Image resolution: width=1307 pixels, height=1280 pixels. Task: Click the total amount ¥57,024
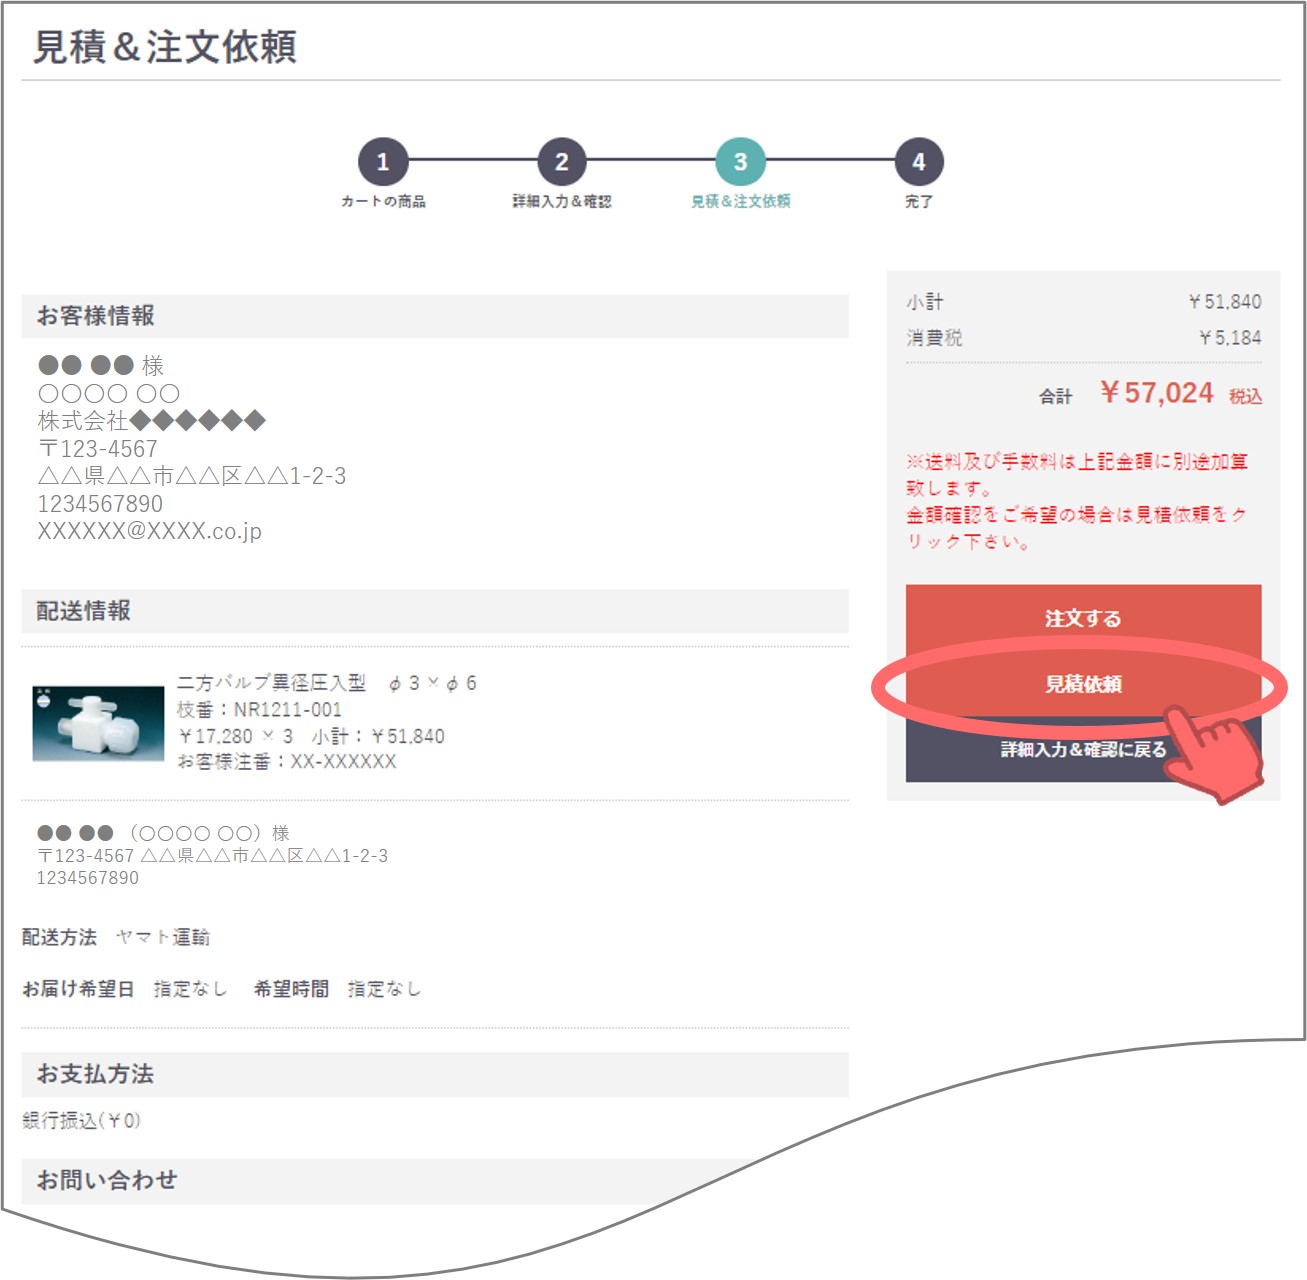[x=1156, y=393]
